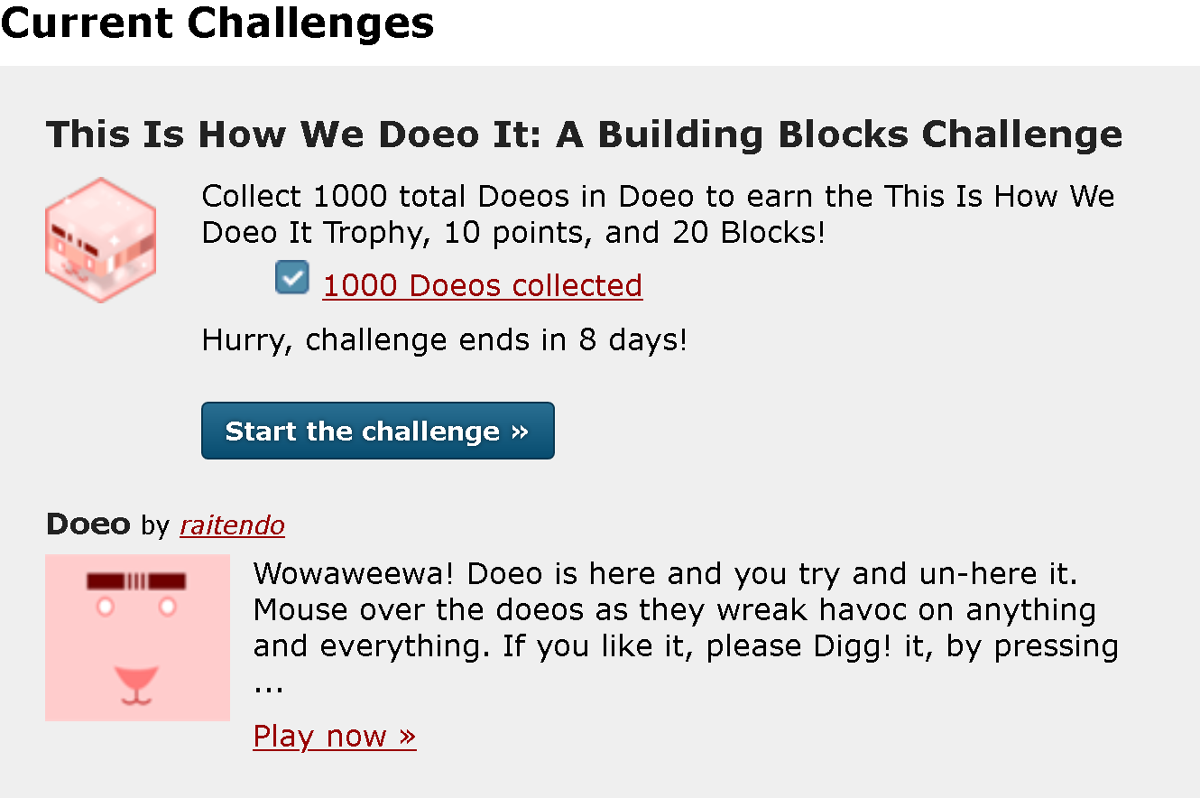Viewport: 1200px width, 798px height.
Task: Click the cube icon beside the challenge description
Action: pyautogui.click(x=100, y=240)
